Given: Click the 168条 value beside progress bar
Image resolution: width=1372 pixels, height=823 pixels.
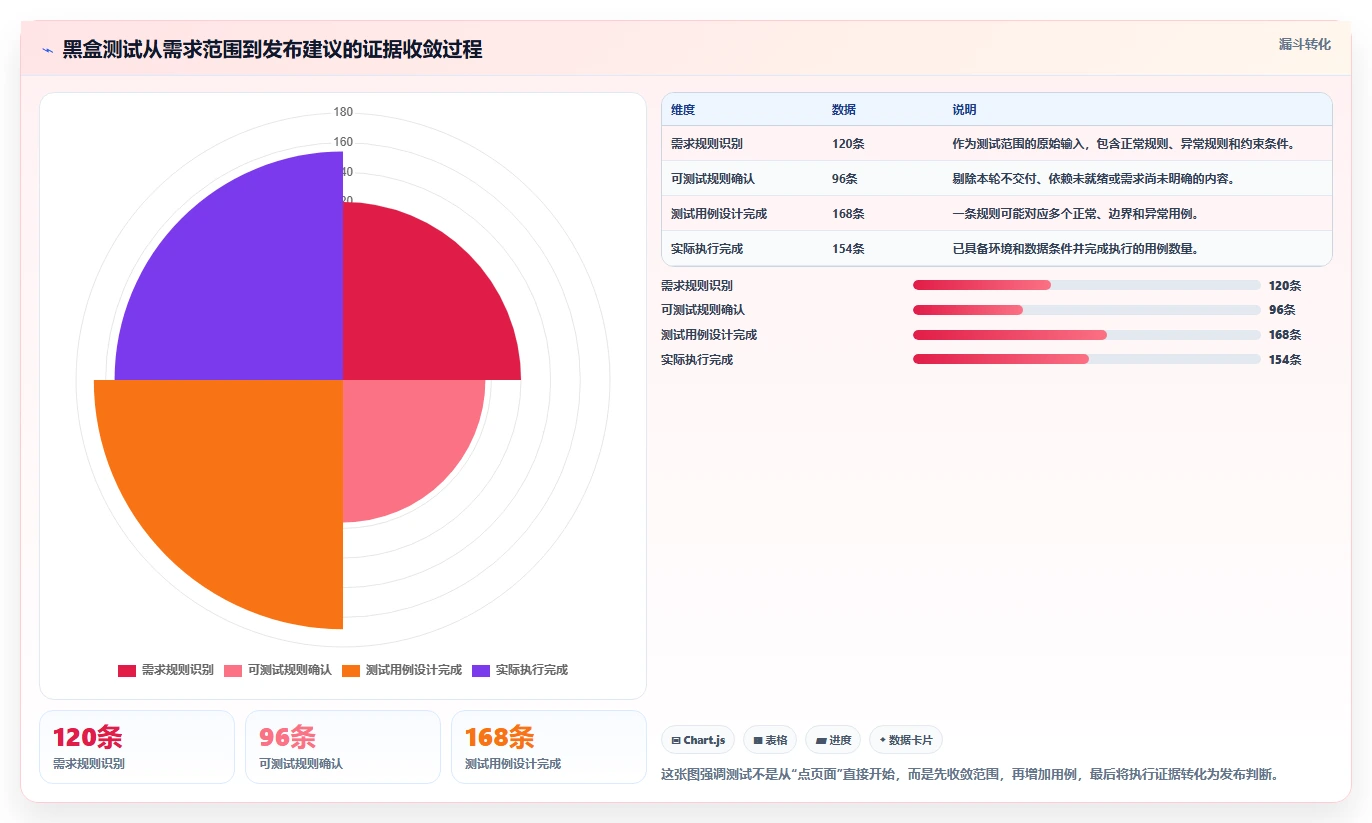Looking at the screenshot, I should click(1285, 335).
